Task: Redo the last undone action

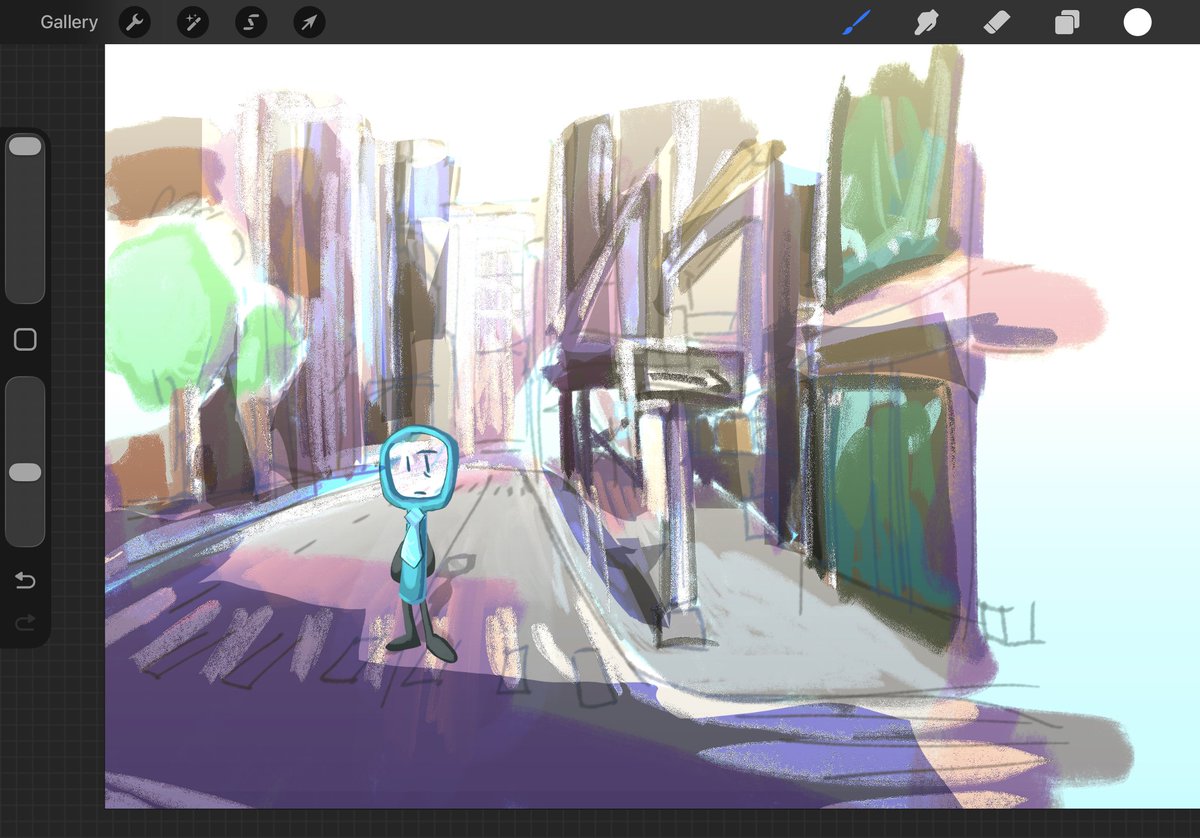Action: 25,623
